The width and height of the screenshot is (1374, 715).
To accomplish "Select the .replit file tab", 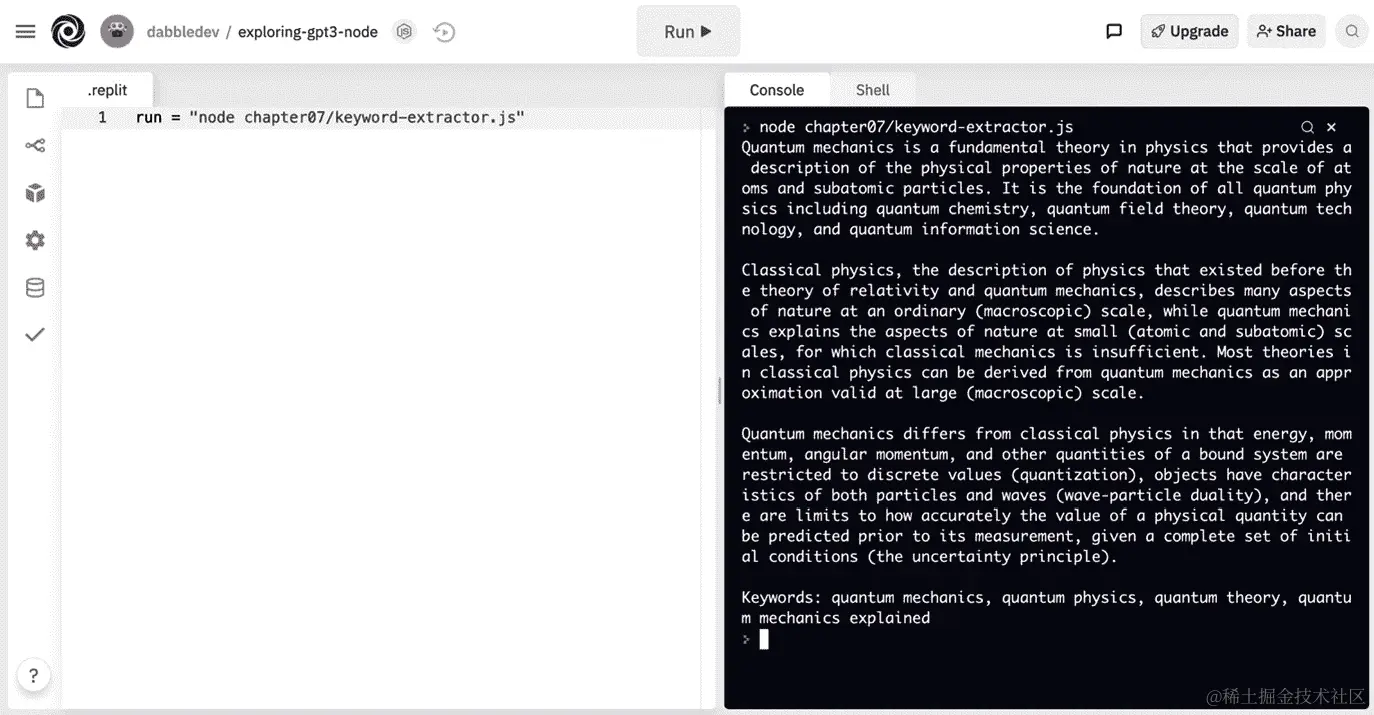I will (x=107, y=89).
